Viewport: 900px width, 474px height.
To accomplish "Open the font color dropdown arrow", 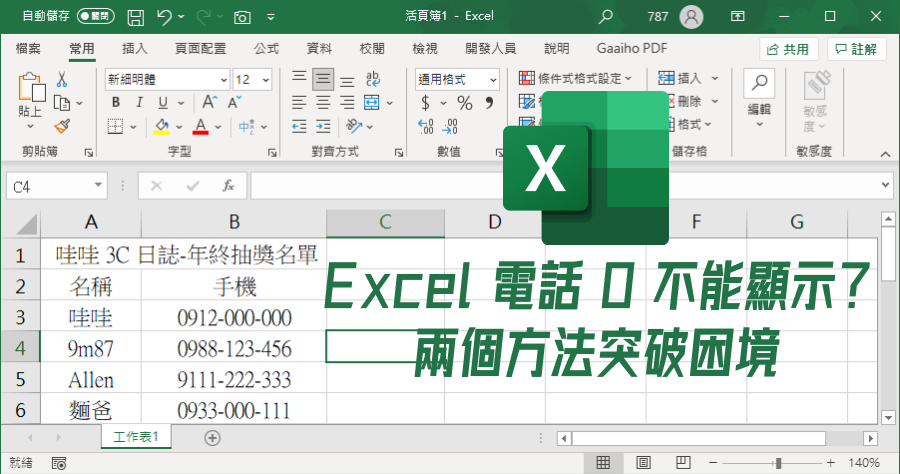I will [x=218, y=127].
